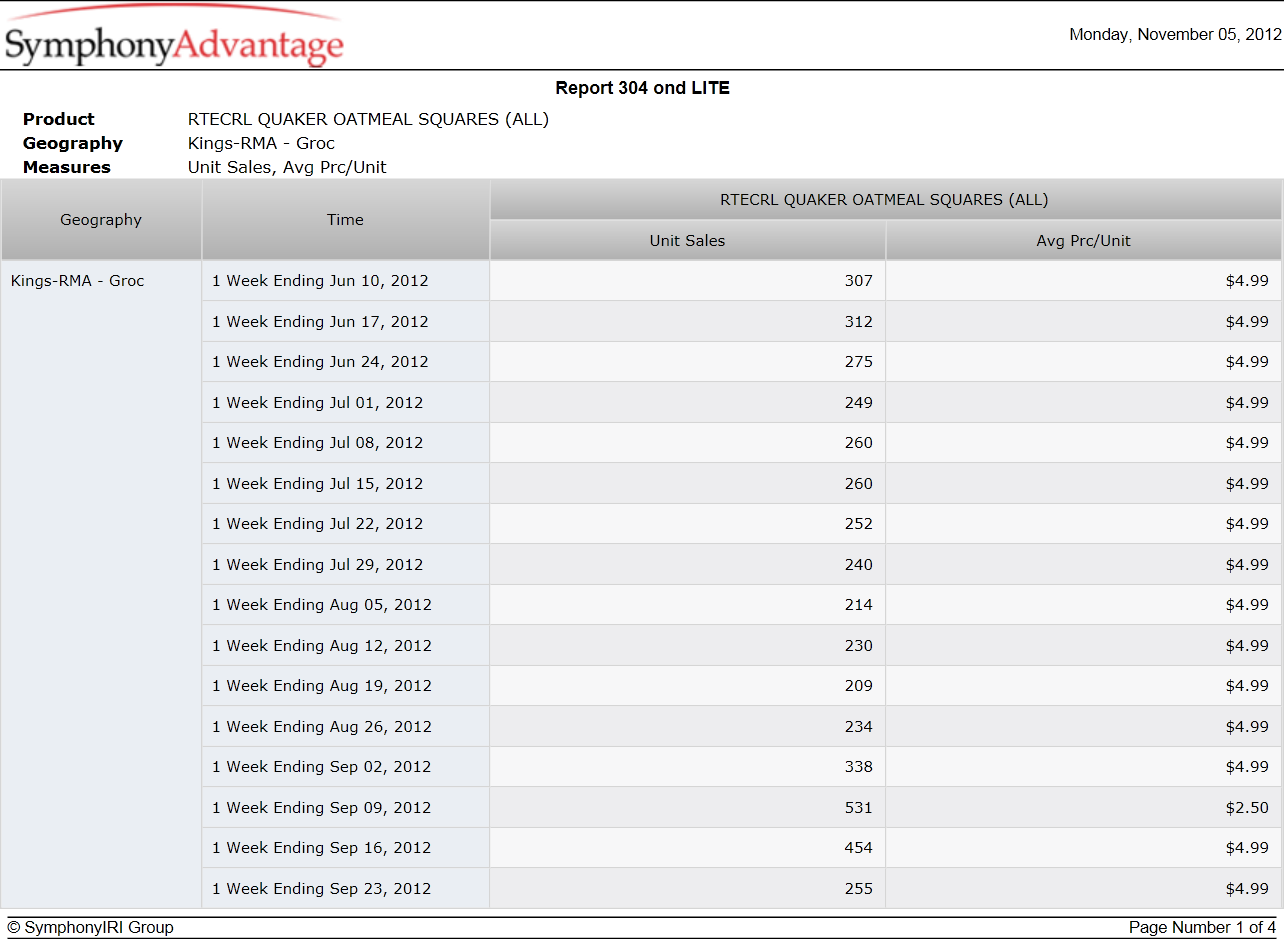
Task: Click the SymphonyAdvantage logo
Action: (x=174, y=36)
